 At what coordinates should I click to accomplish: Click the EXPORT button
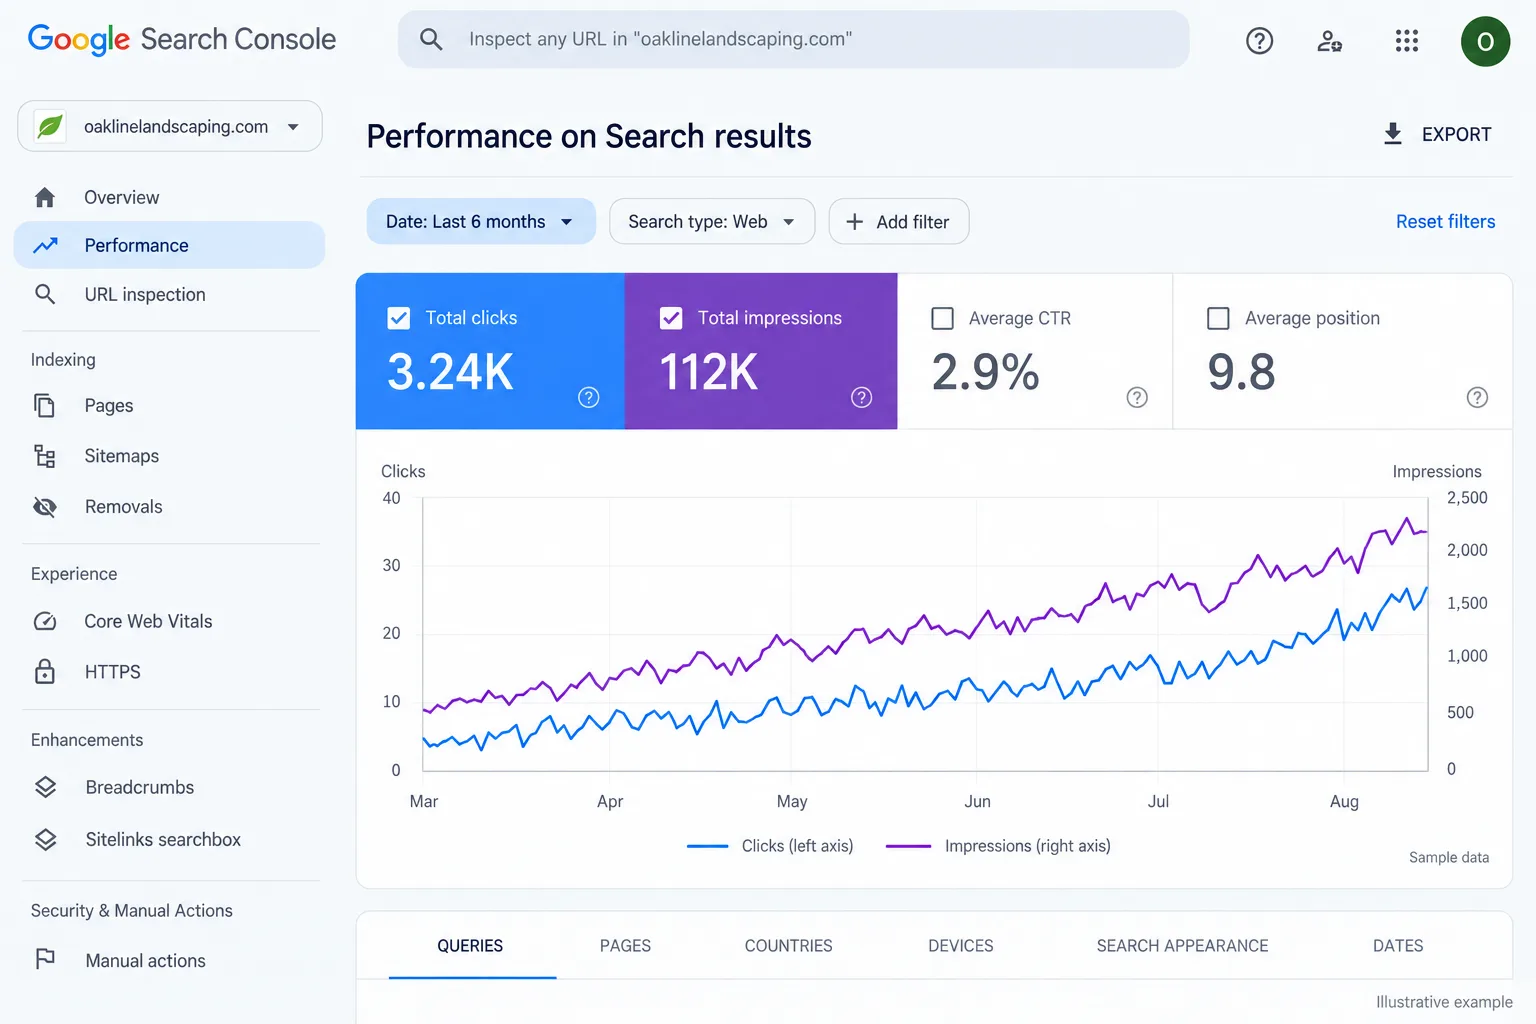click(1437, 134)
